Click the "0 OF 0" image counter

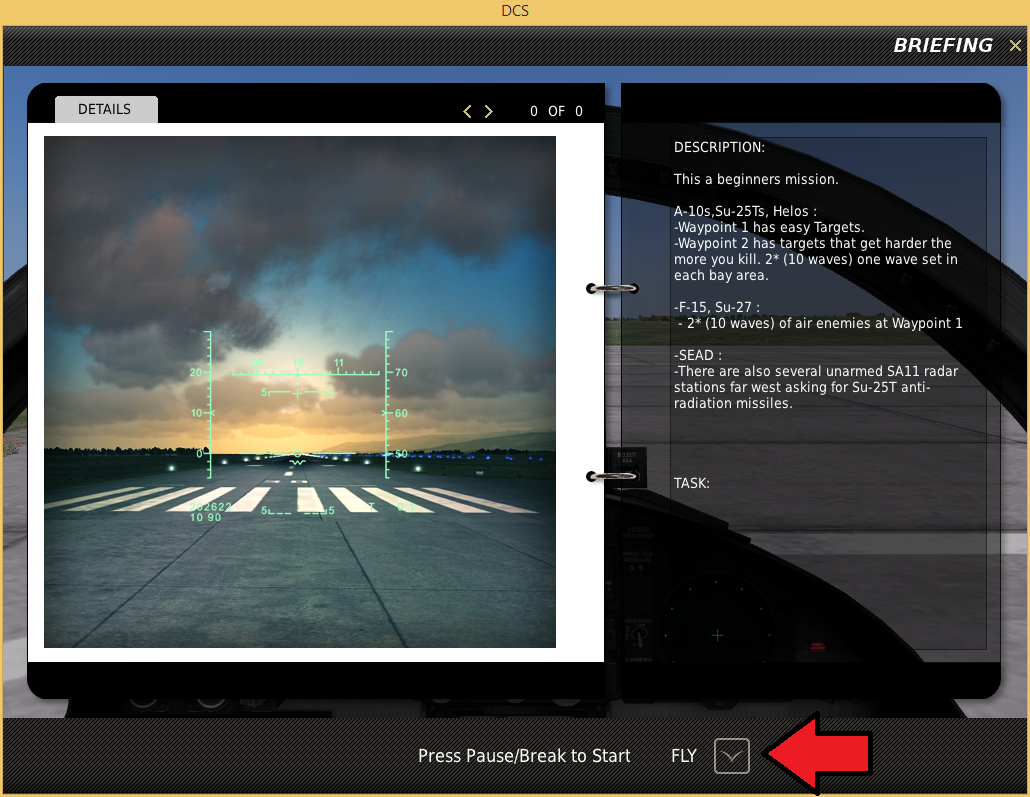click(556, 111)
